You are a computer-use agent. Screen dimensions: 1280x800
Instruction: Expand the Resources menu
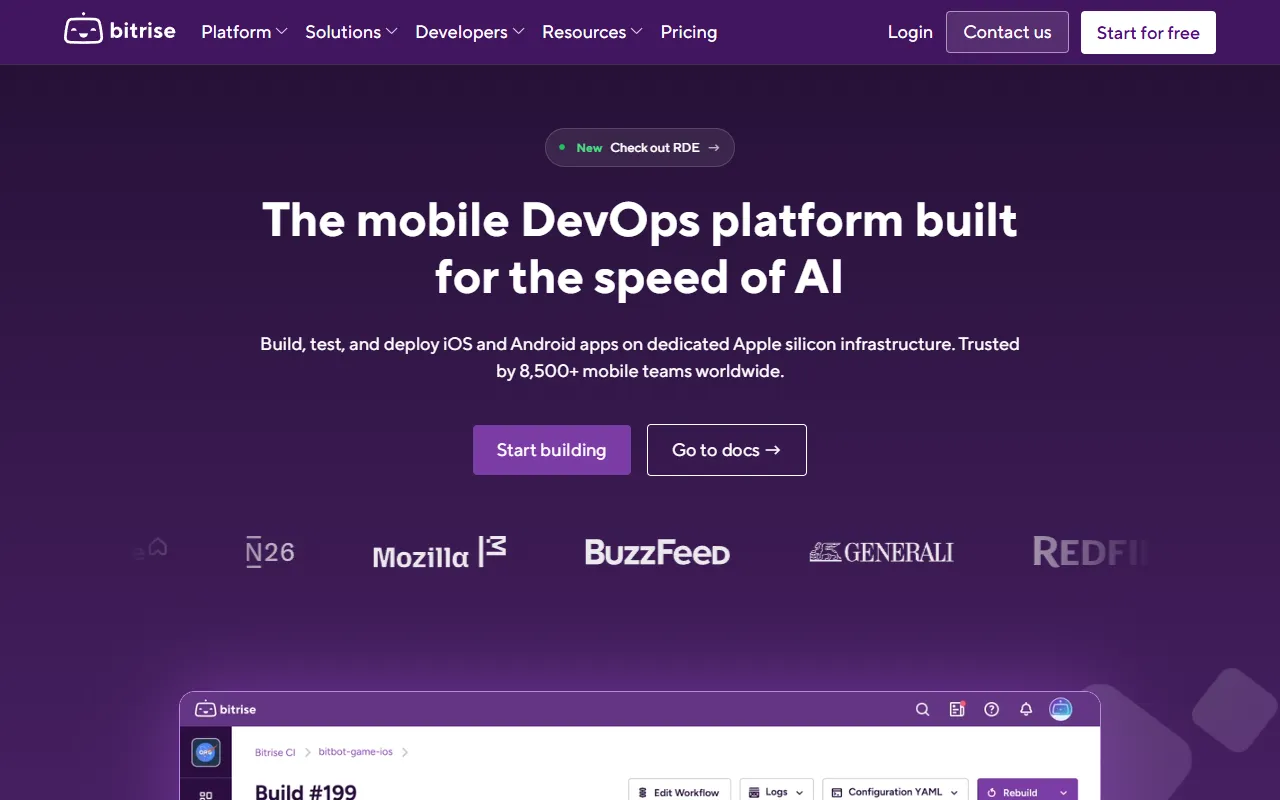(592, 32)
